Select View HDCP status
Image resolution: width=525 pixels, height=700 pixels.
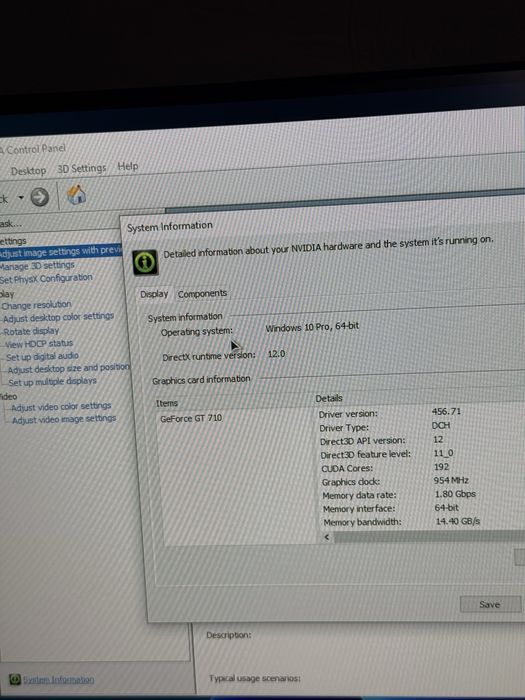pos(39,344)
